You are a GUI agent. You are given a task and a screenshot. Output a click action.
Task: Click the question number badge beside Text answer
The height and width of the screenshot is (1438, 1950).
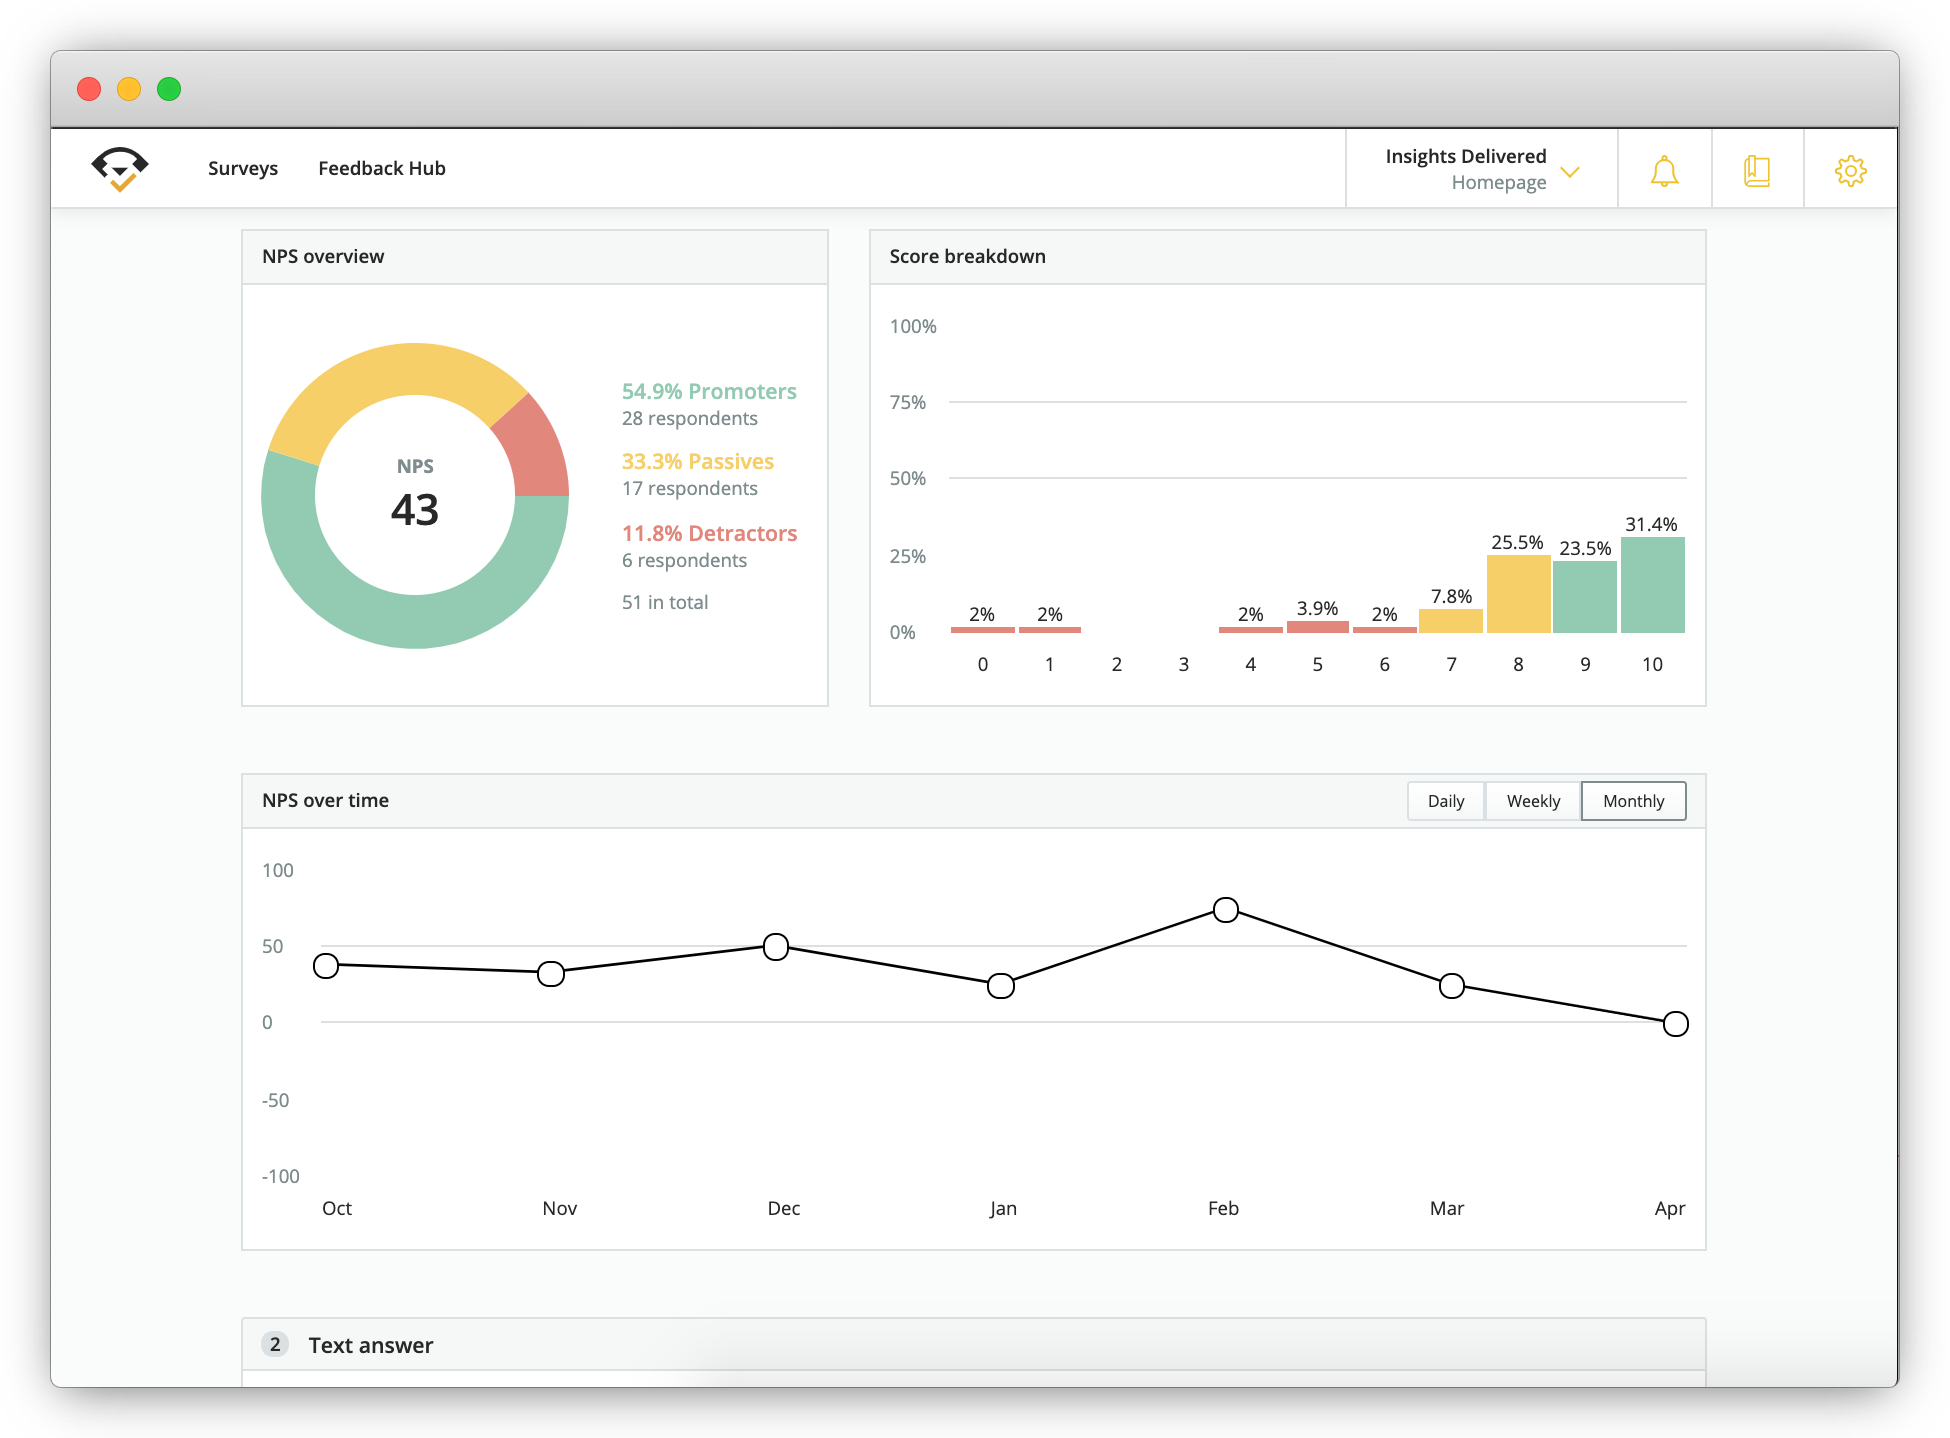click(274, 1345)
